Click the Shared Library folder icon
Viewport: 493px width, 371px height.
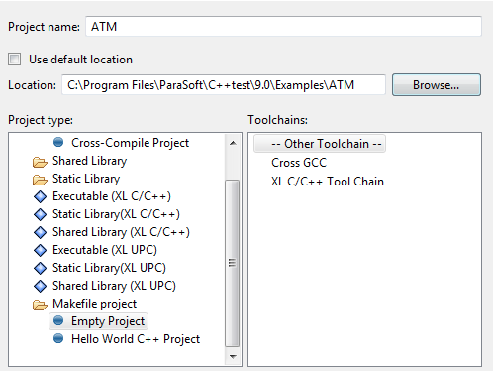pos(40,162)
